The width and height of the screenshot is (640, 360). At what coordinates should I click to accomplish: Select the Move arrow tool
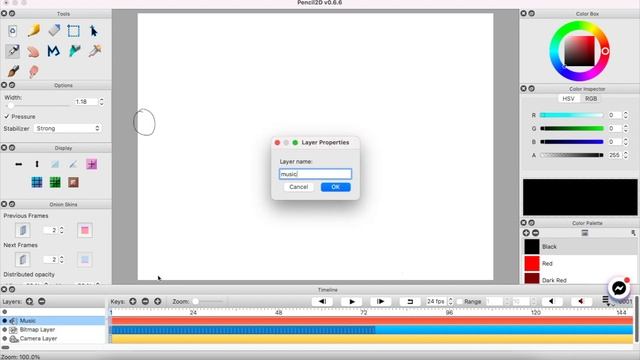point(94,31)
